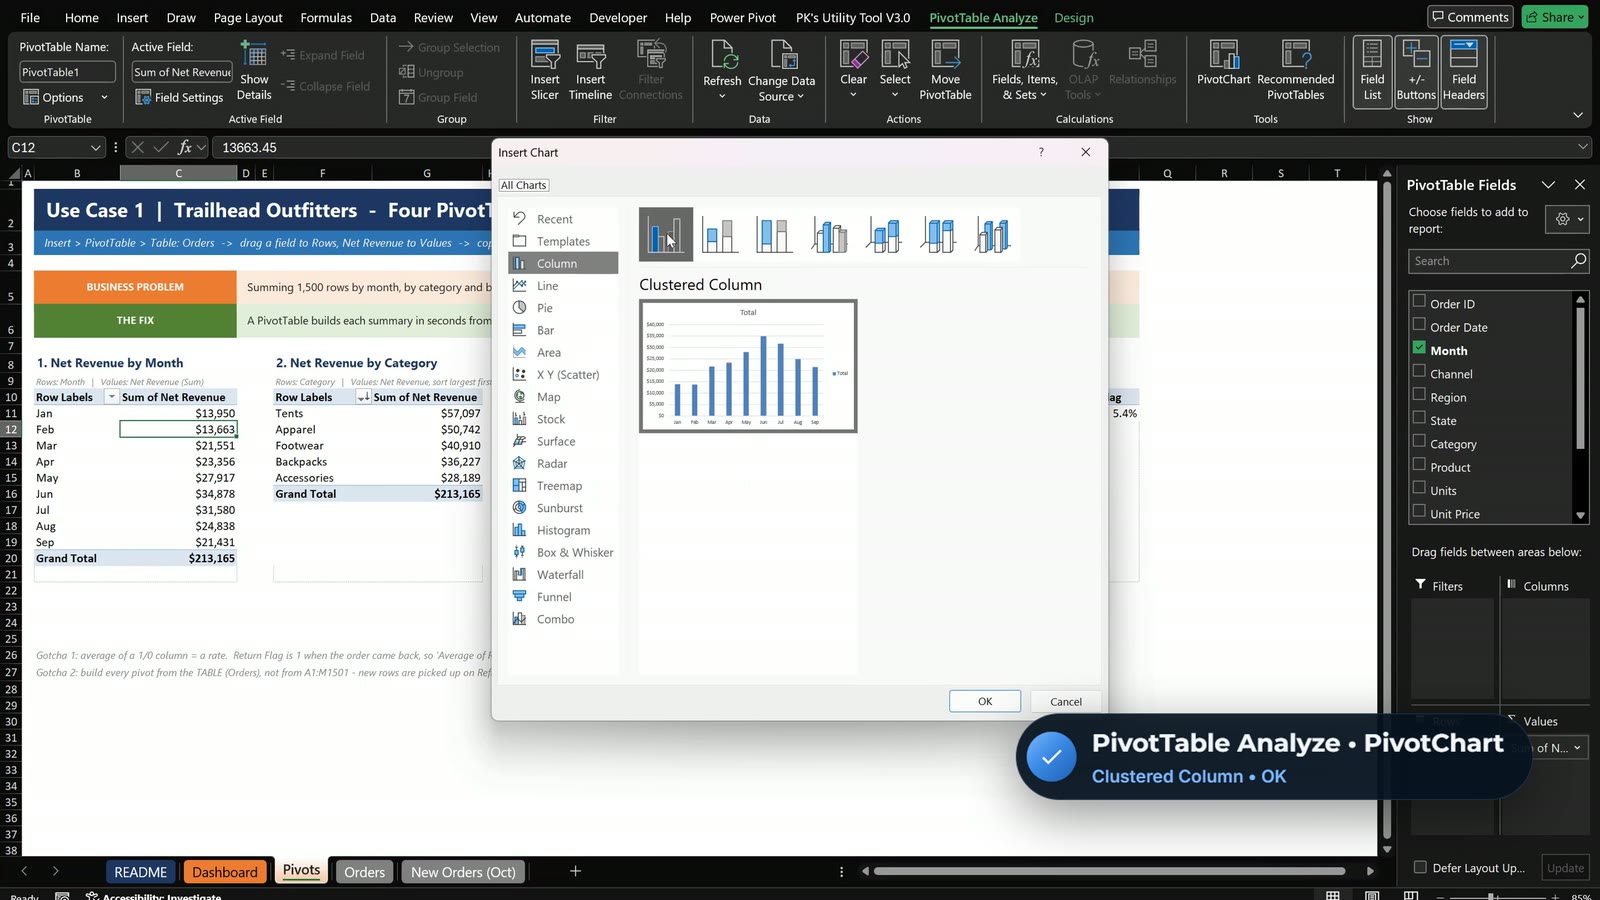Expand the Name Box dropdown
The width and height of the screenshot is (1600, 900).
coord(96,148)
